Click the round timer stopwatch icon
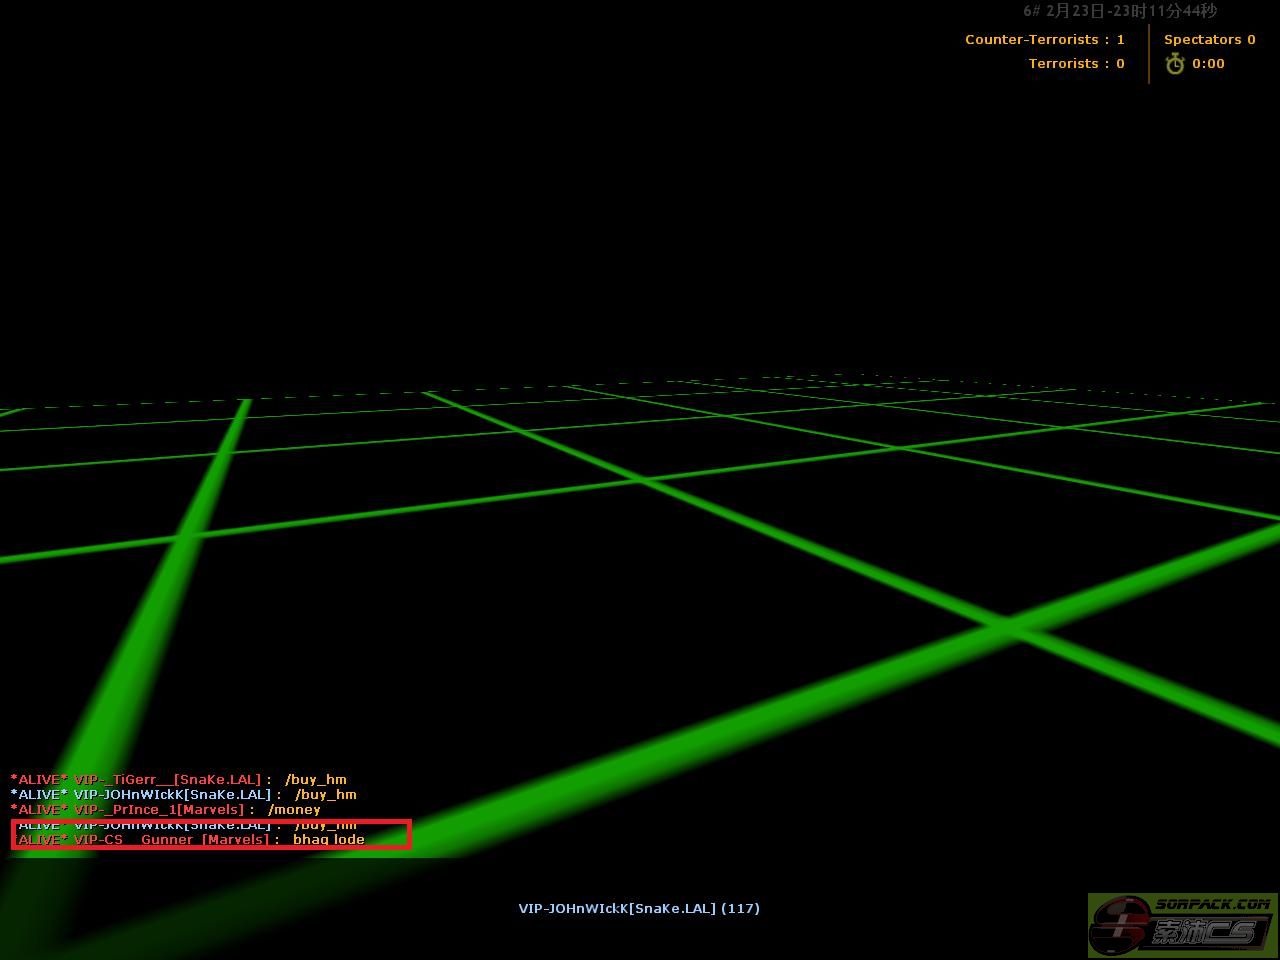The height and width of the screenshot is (960, 1280). 1175,64
